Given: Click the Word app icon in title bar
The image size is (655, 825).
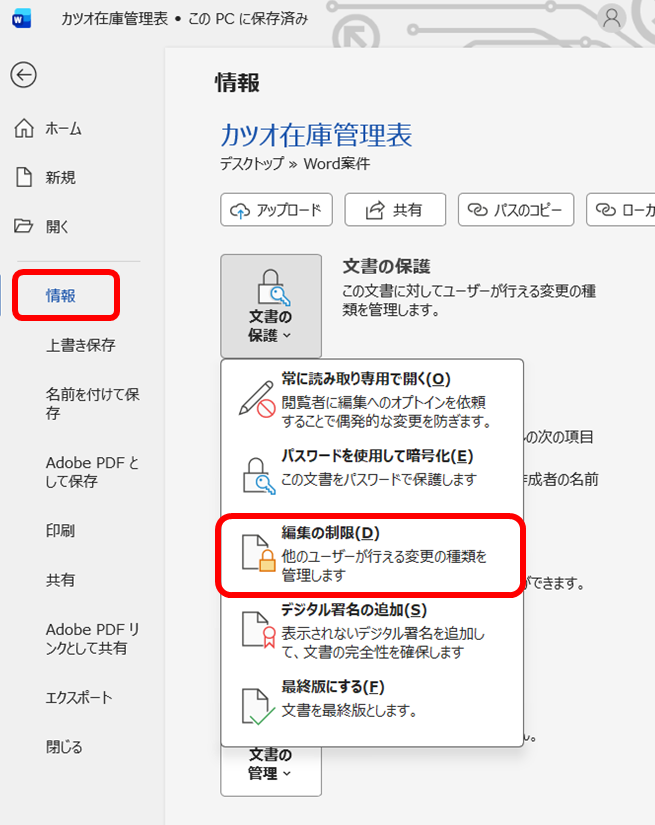Looking at the screenshot, I should (x=20, y=19).
